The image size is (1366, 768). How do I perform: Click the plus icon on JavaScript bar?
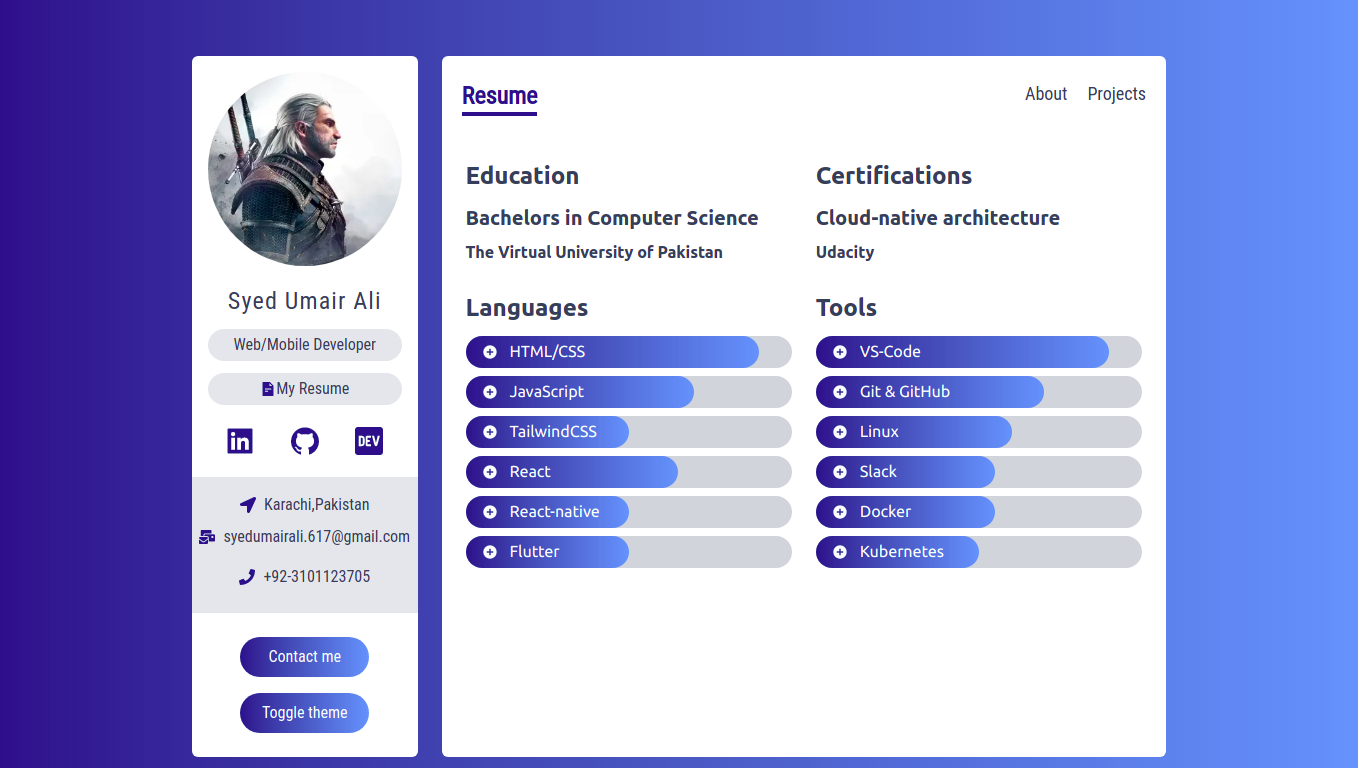pyautogui.click(x=490, y=392)
